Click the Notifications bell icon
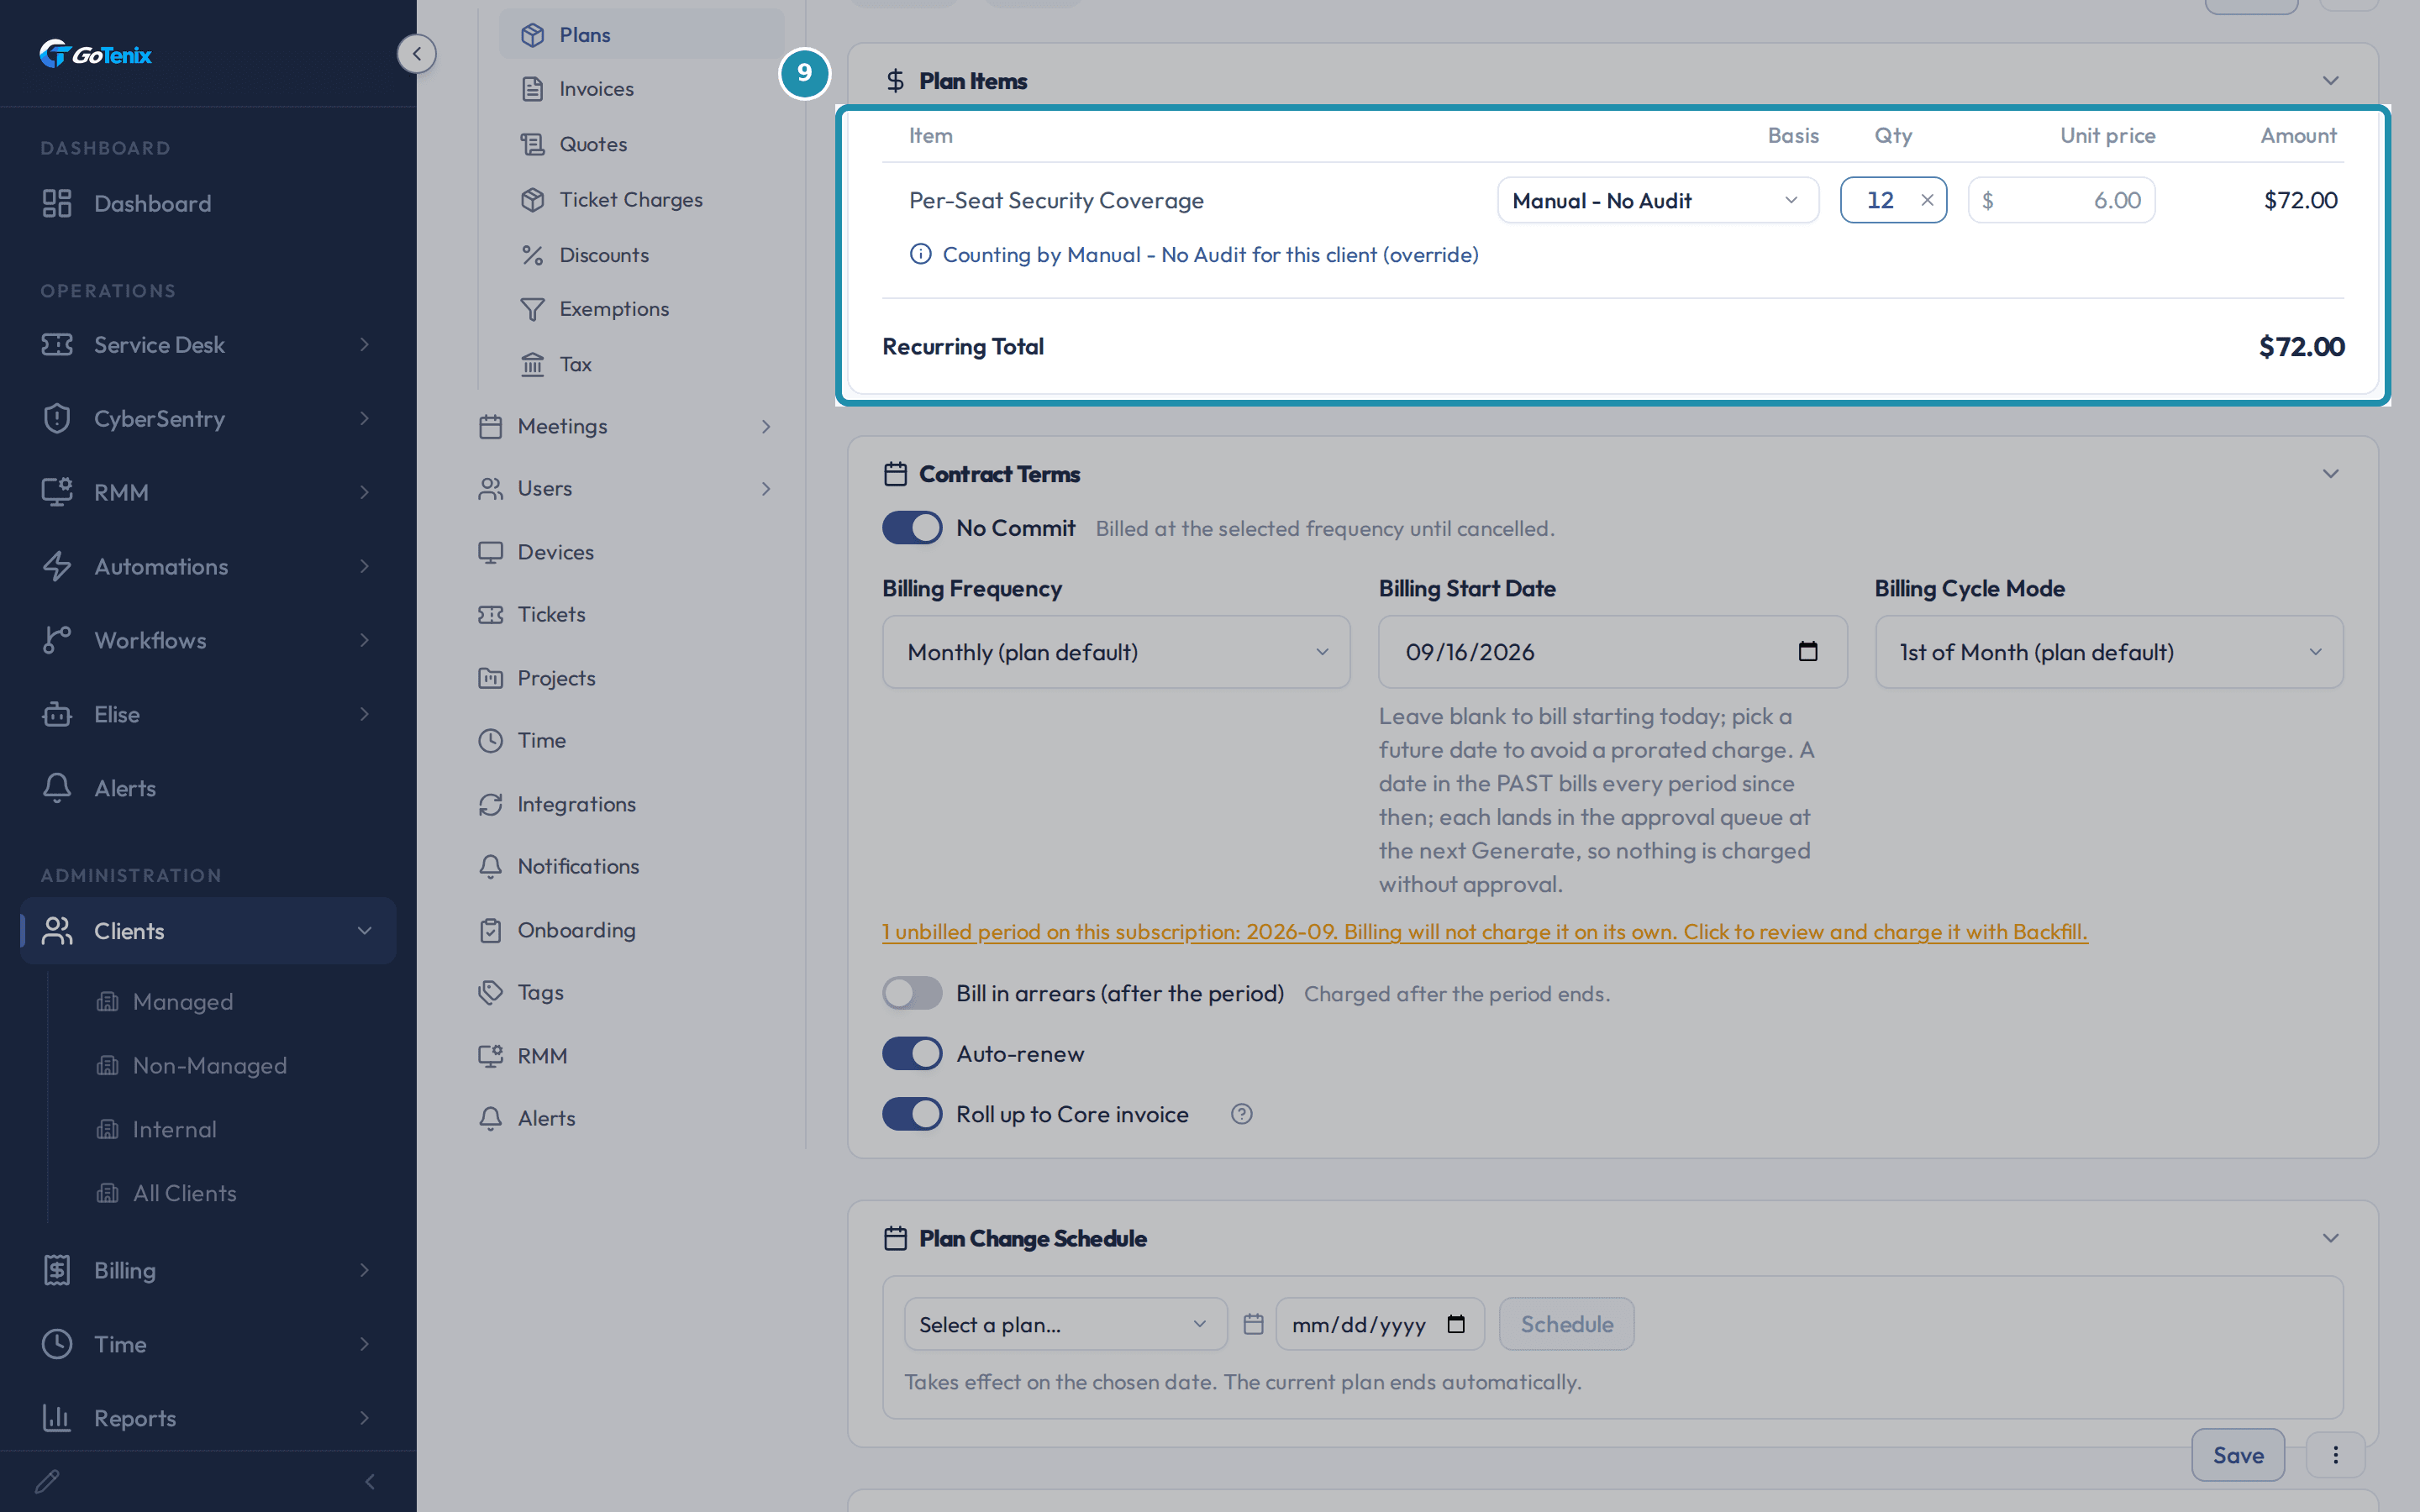2420x1512 pixels. [x=490, y=866]
